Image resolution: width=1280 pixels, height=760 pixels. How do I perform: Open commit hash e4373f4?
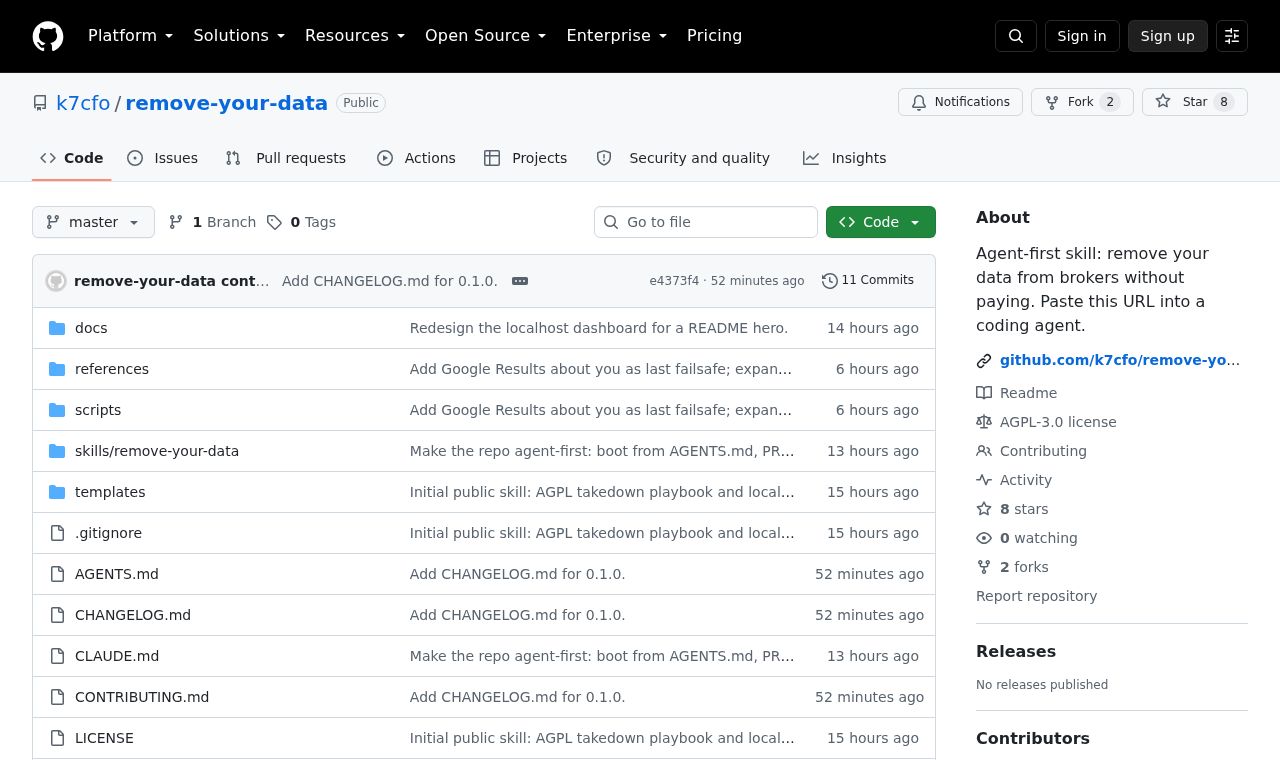click(674, 281)
